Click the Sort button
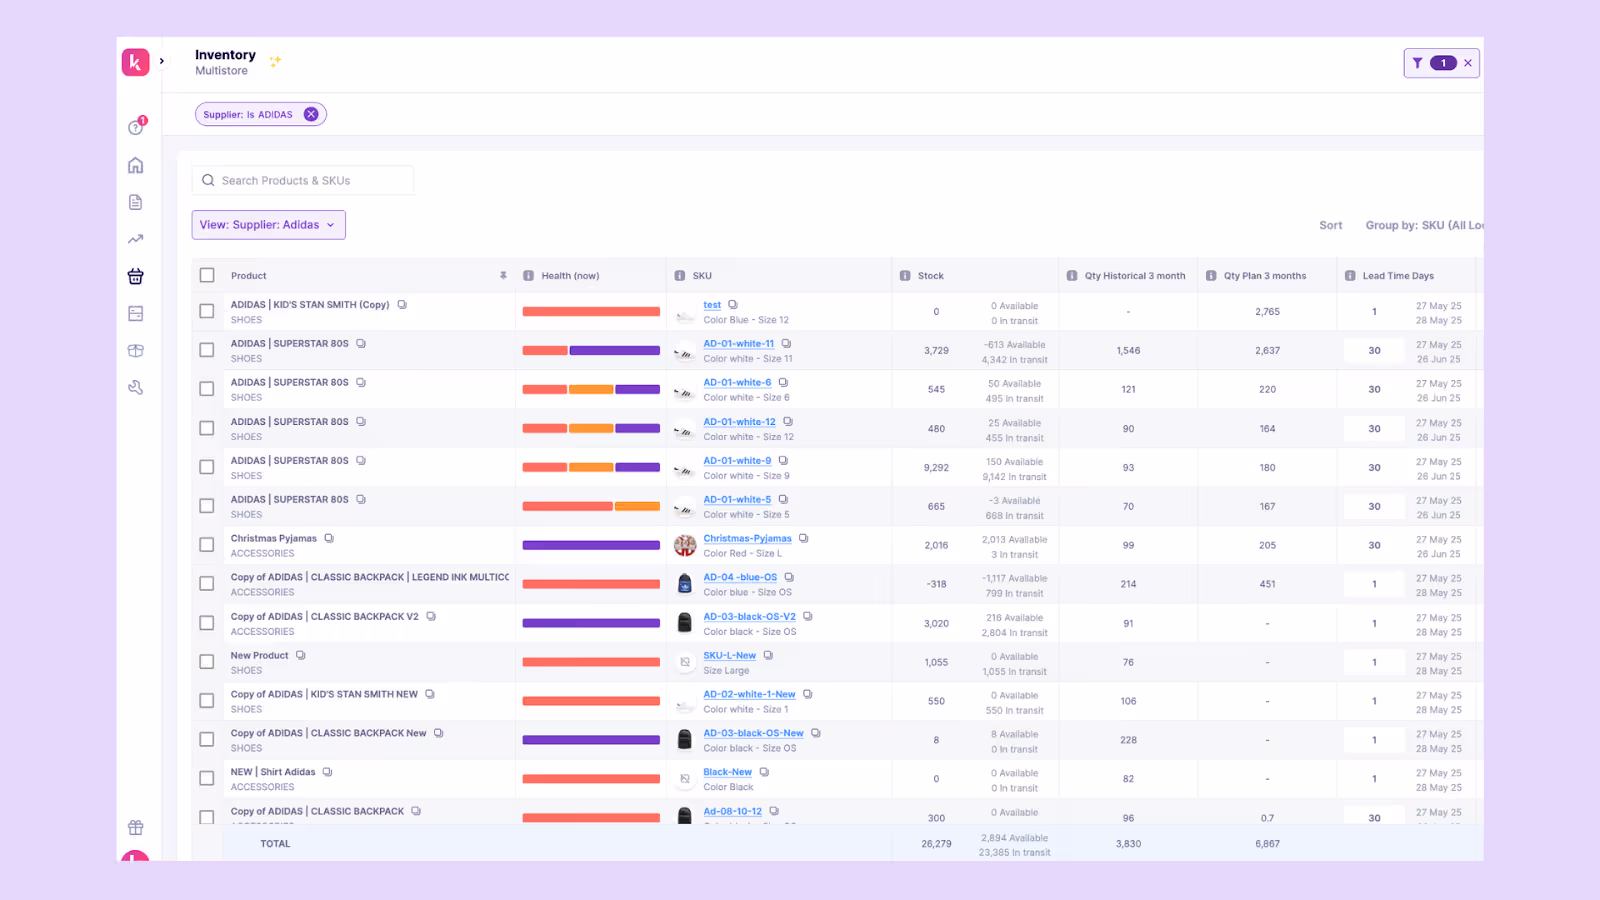The width and height of the screenshot is (1600, 900). 1330,225
